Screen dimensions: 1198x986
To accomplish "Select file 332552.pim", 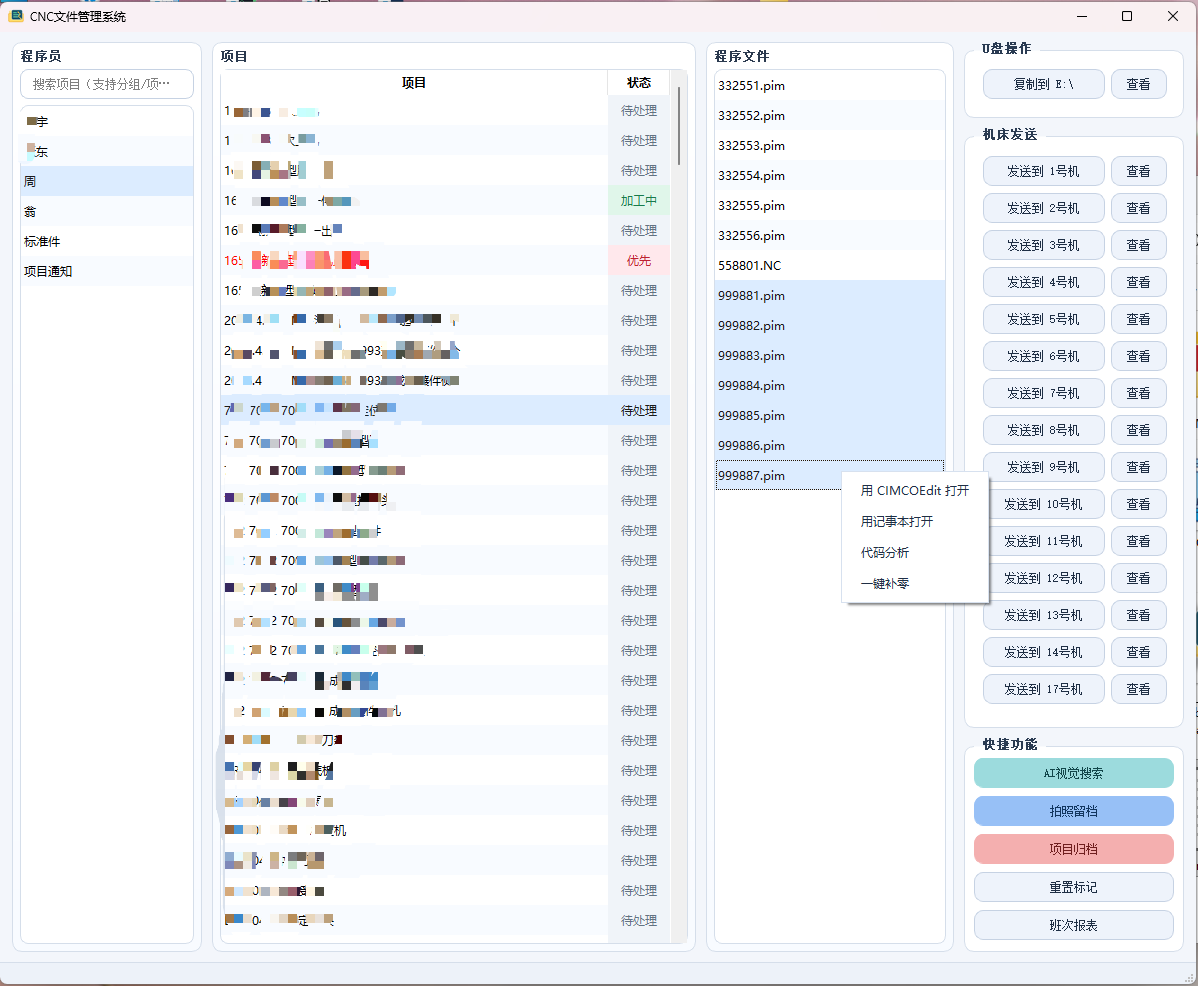I will pyautogui.click(x=830, y=115).
